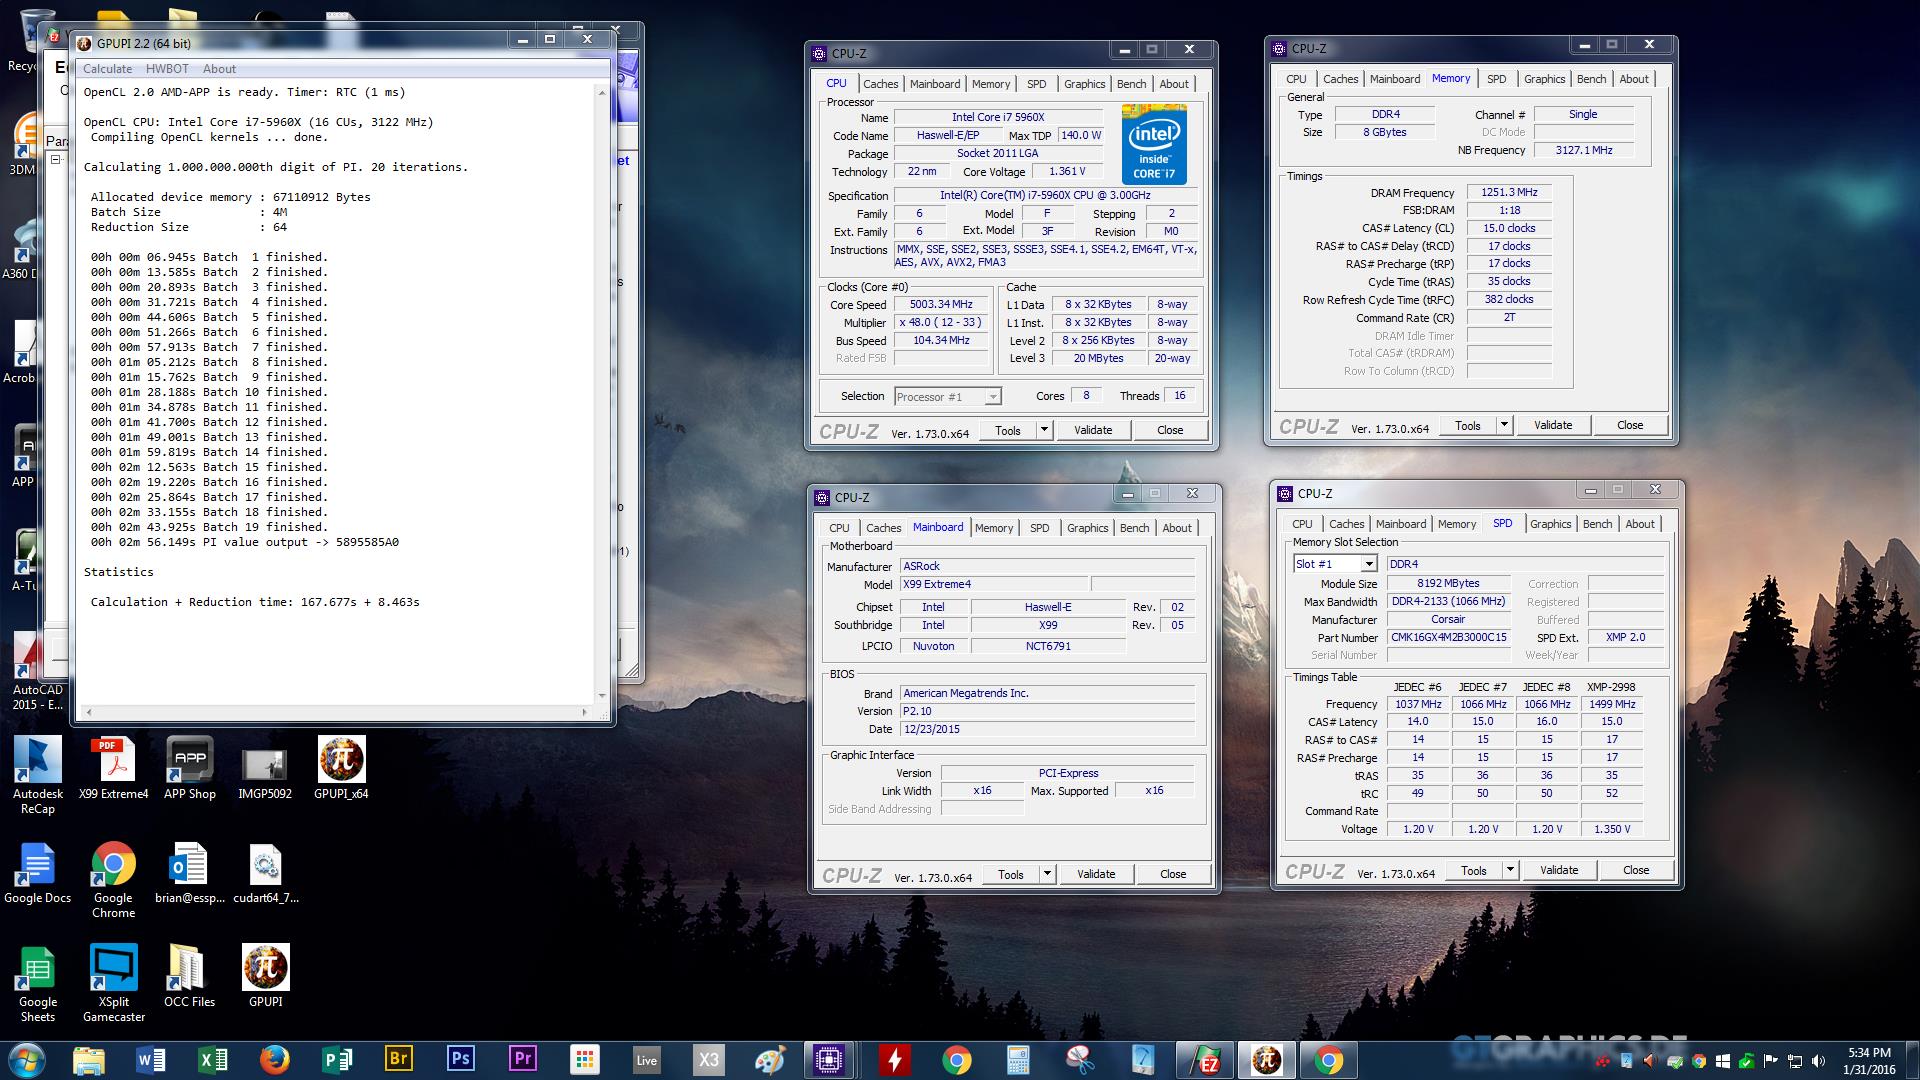Select SPD tab in CPU-Z Memory window
Viewport: 1920px width, 1080px height.
click(1496, 79)
